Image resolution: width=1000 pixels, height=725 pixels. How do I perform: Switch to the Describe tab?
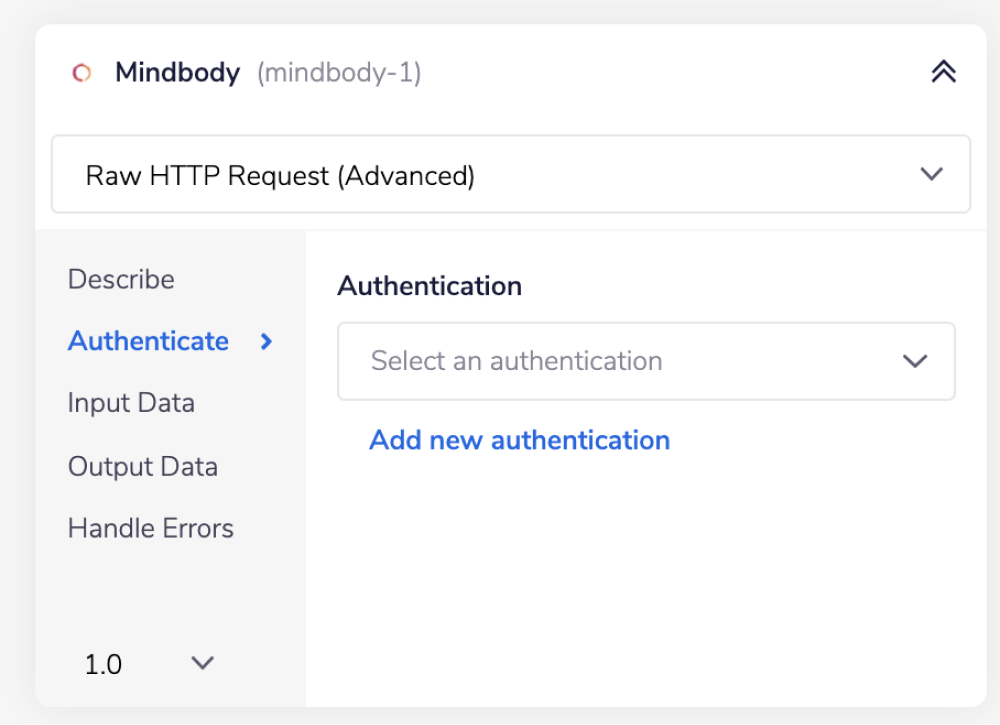pos(121,279)
